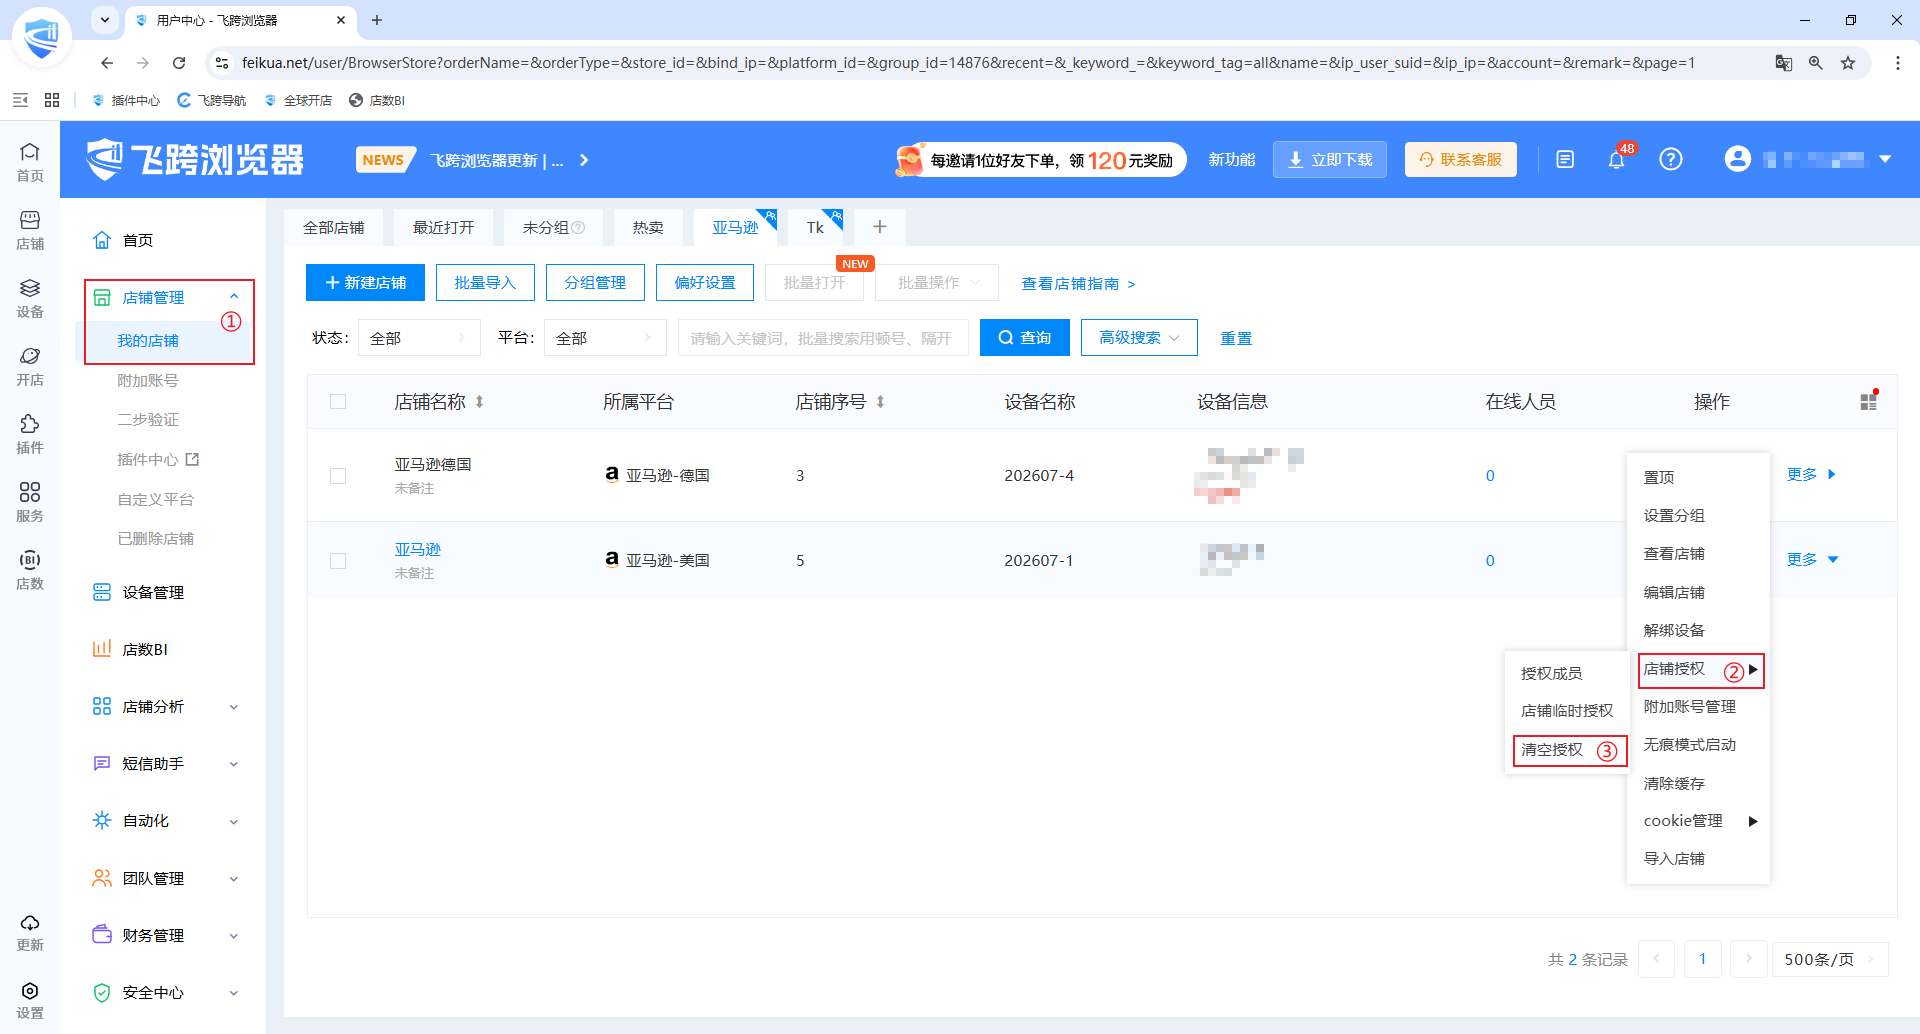Open the 平台 dropdown set to 全部
The height and width of the screenshot is (1034, 1920).
[x=605, y=338]
